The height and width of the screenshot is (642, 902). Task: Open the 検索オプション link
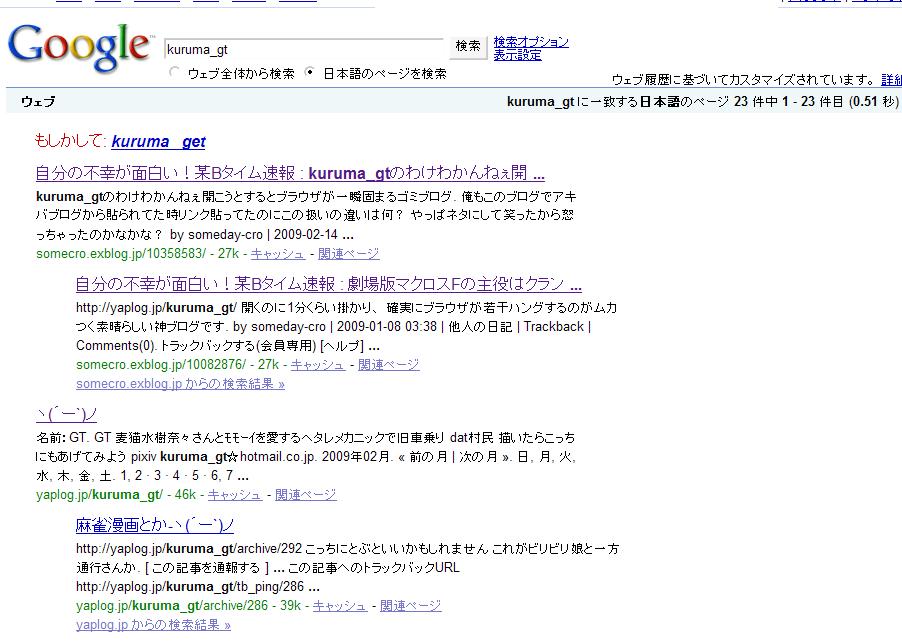point(531,42)
